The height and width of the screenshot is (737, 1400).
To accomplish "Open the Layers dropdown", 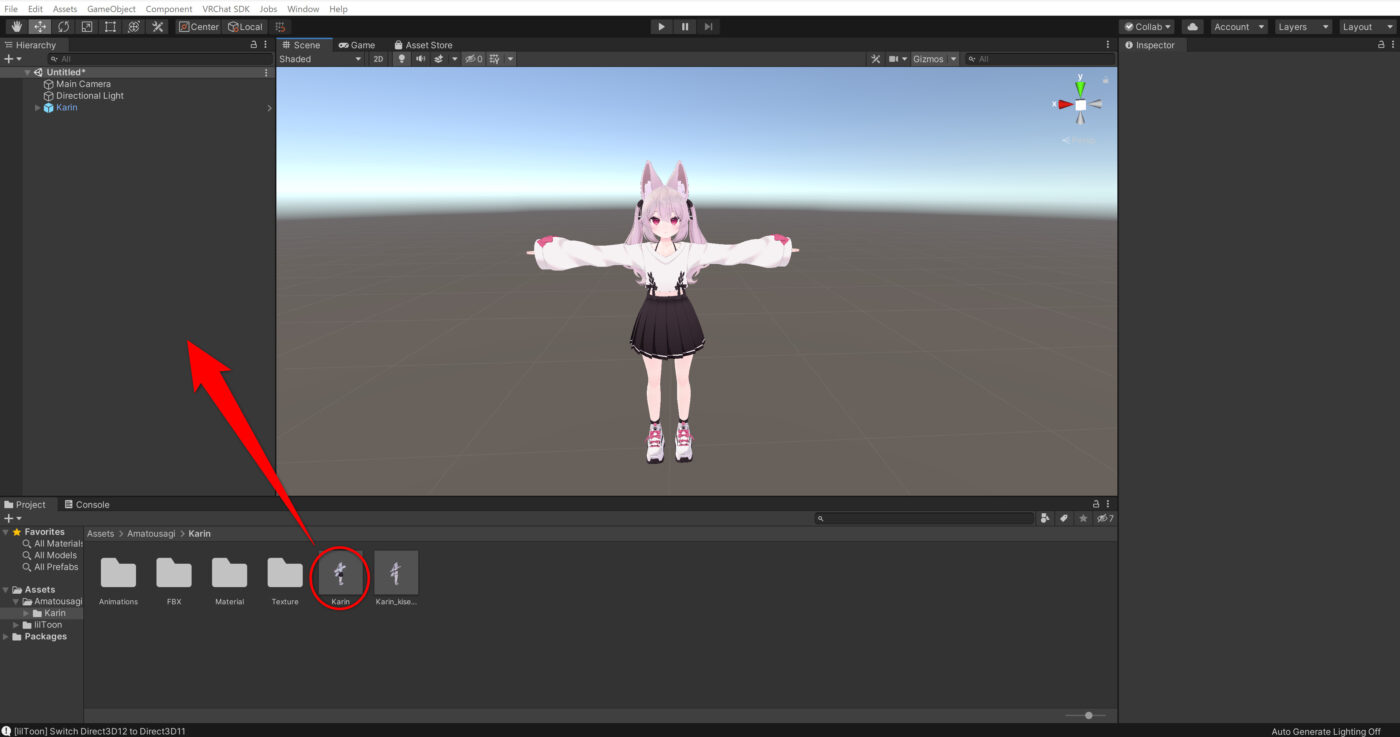I will point(1301,27).
